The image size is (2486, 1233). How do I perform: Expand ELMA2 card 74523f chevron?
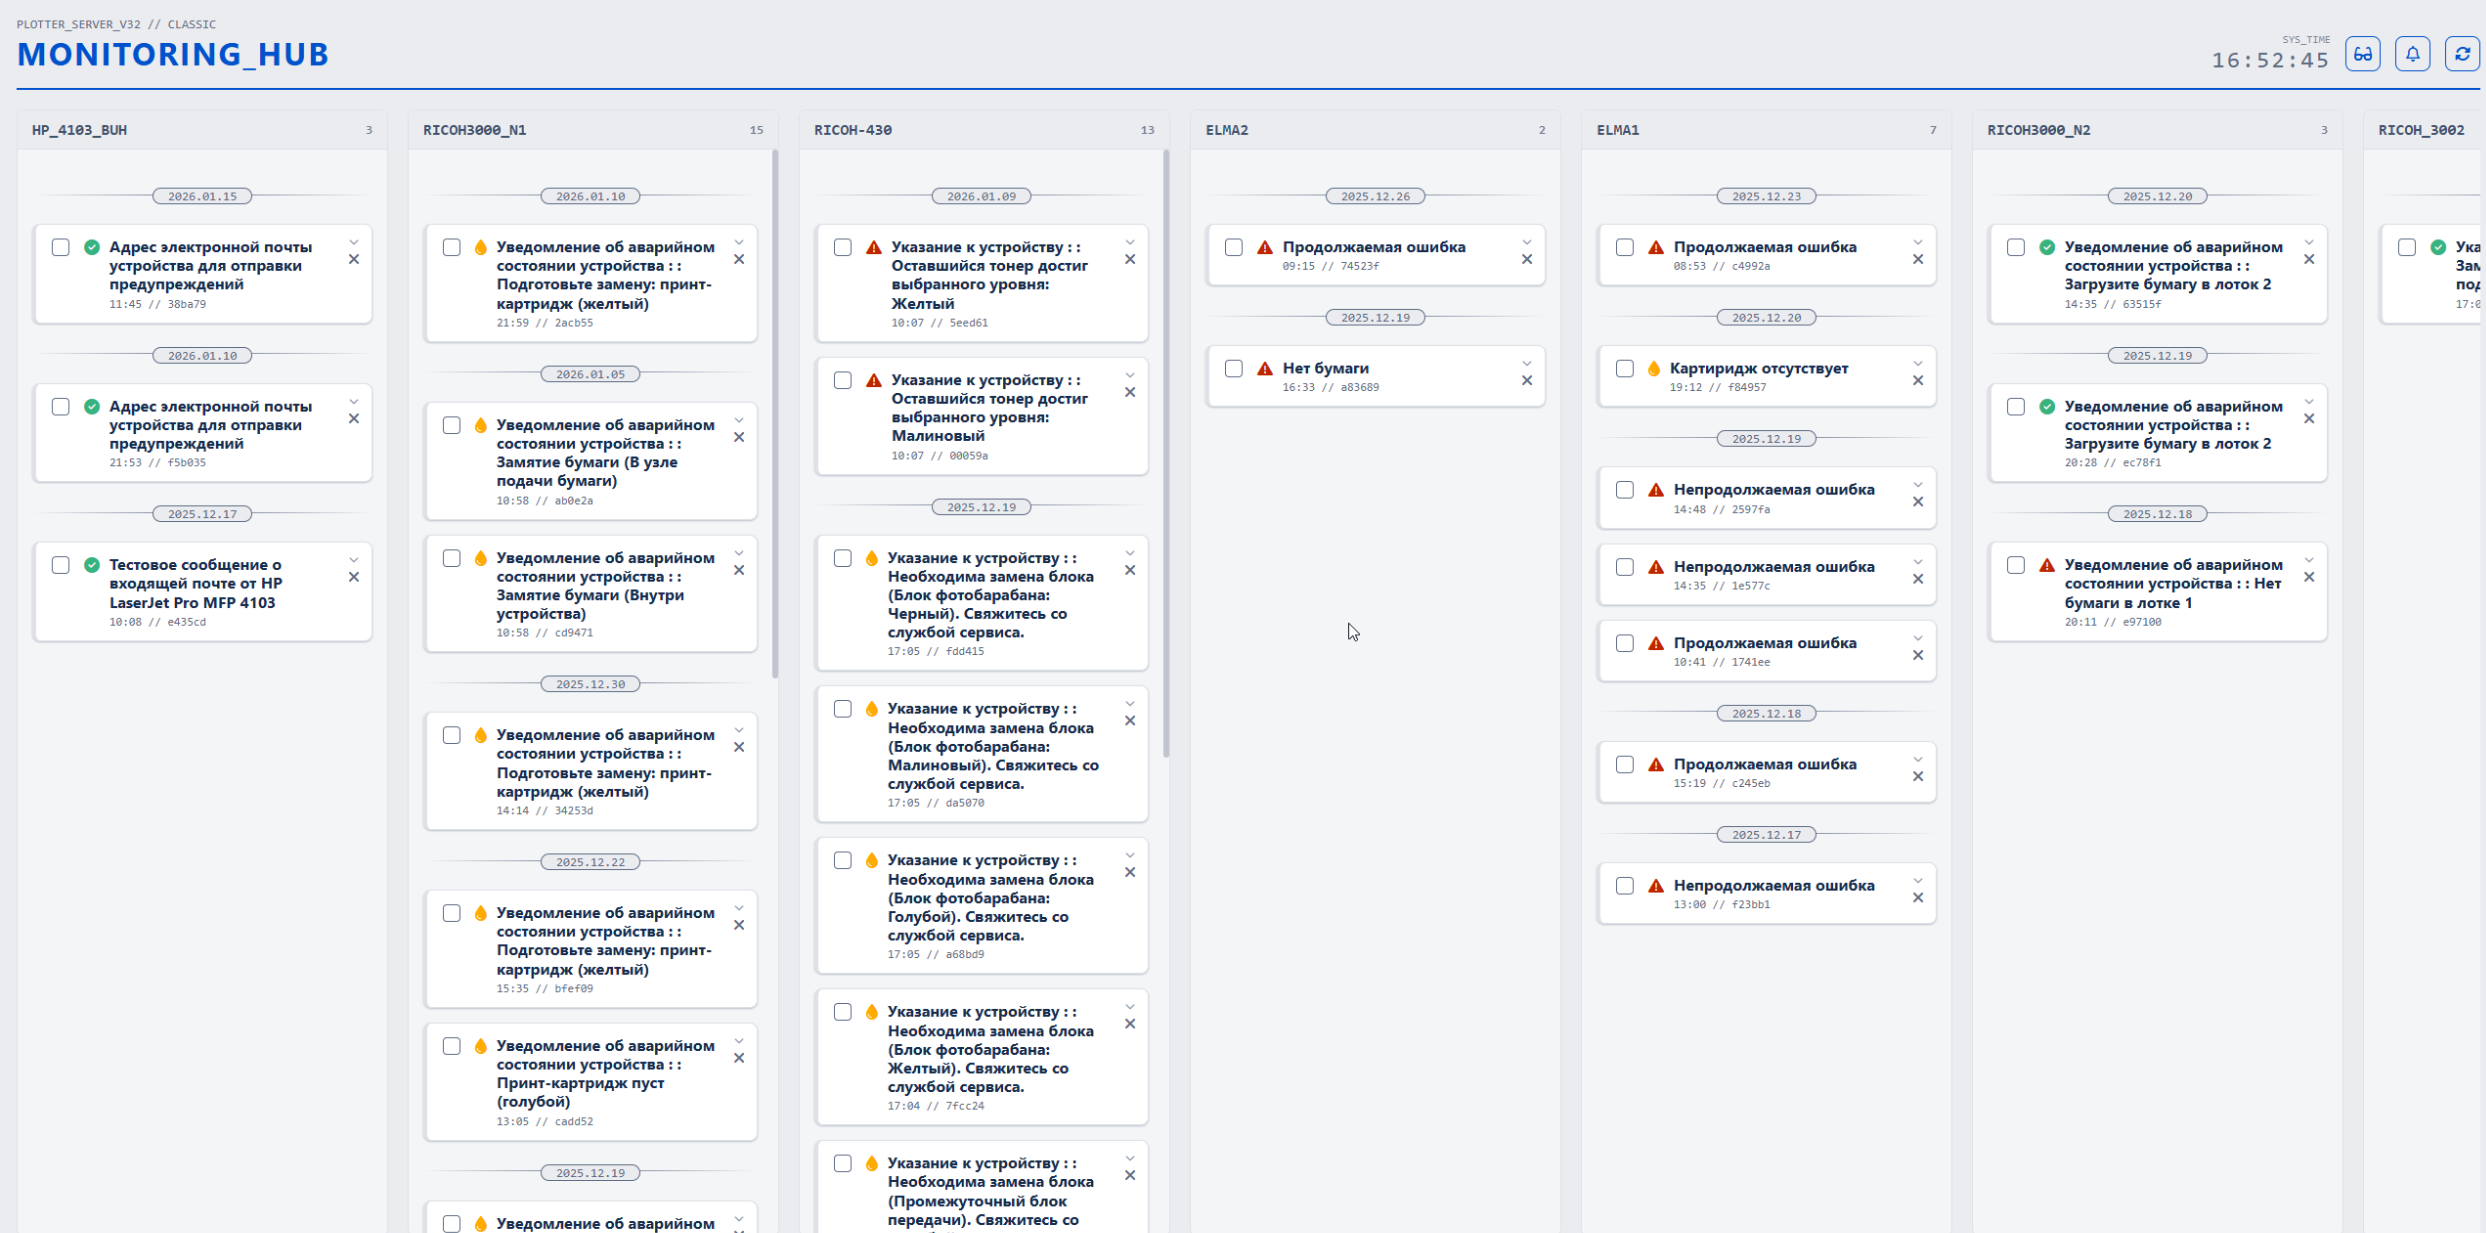tap(1527, 242)
